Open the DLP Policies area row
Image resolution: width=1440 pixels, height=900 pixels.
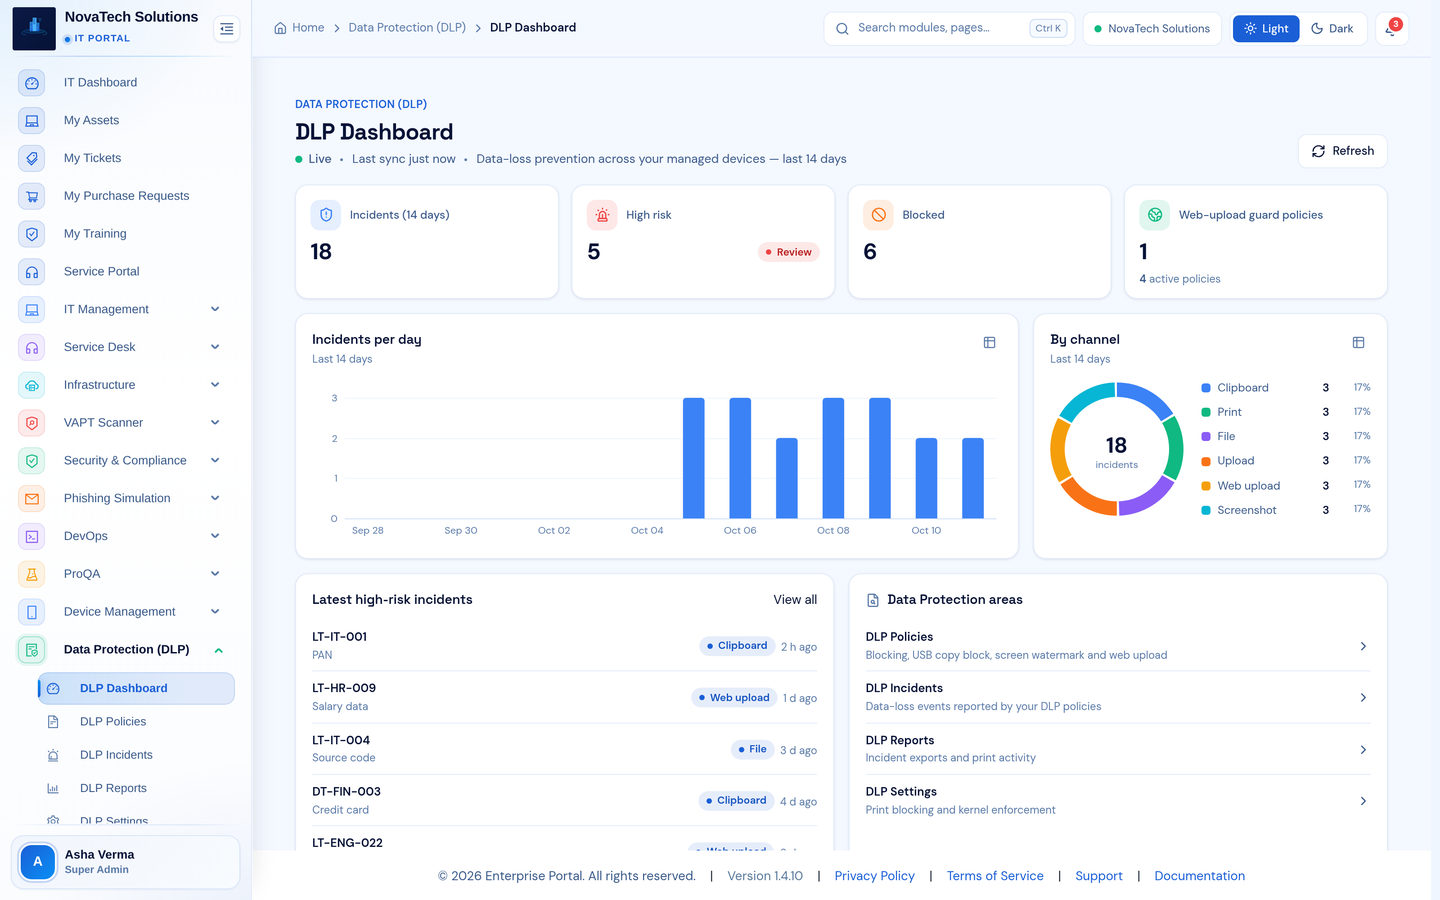[x=1117, y=646]
